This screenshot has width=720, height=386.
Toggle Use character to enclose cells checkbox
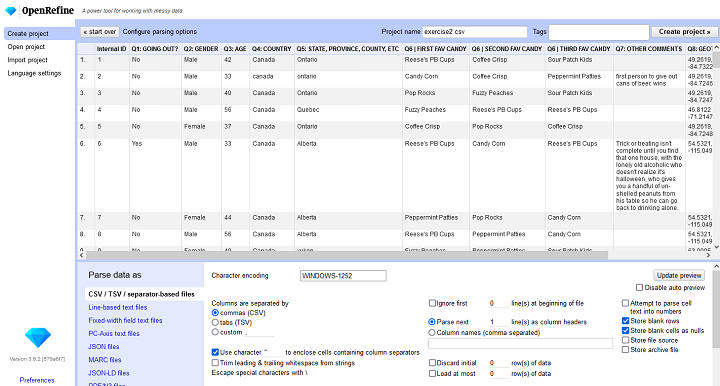coord(215,352)
